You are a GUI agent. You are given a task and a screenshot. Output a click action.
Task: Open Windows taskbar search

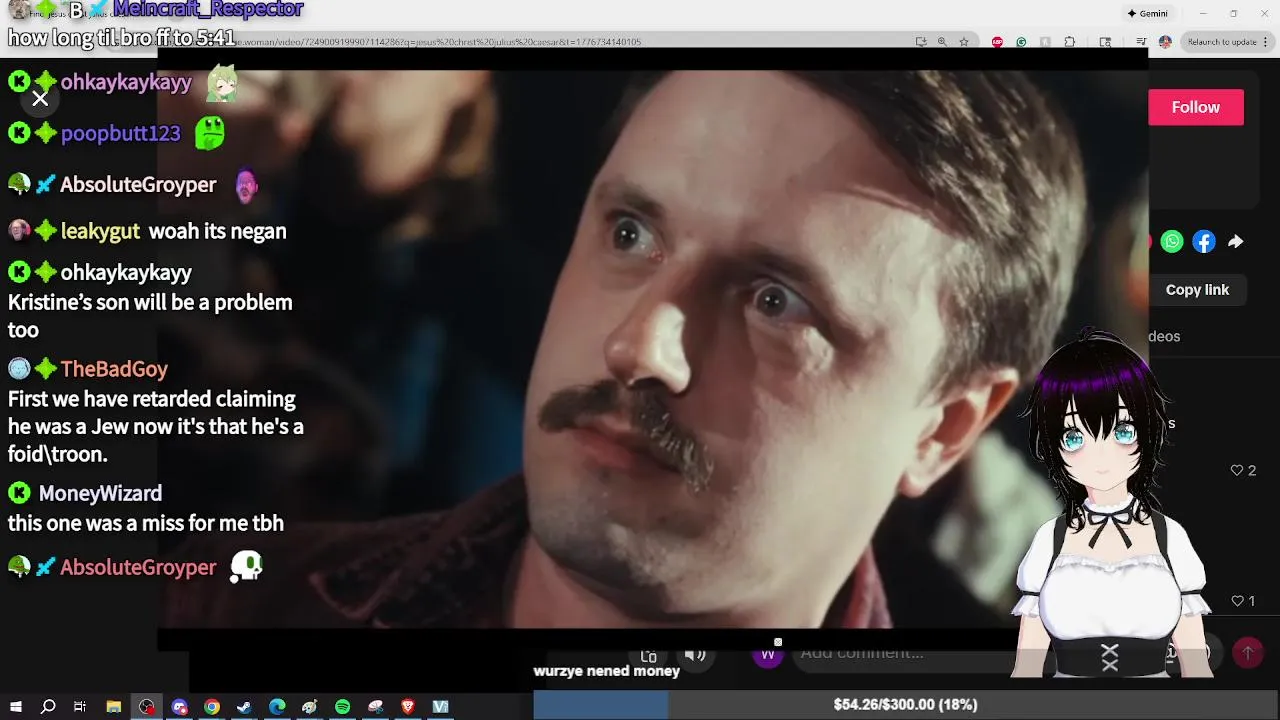pyautogui.click(x=48, y=707)
